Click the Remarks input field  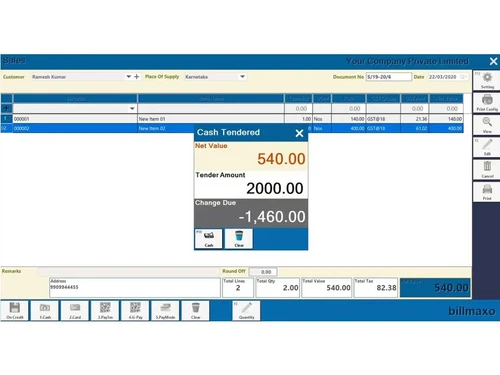pyautogui.click(x=128, y=272)
